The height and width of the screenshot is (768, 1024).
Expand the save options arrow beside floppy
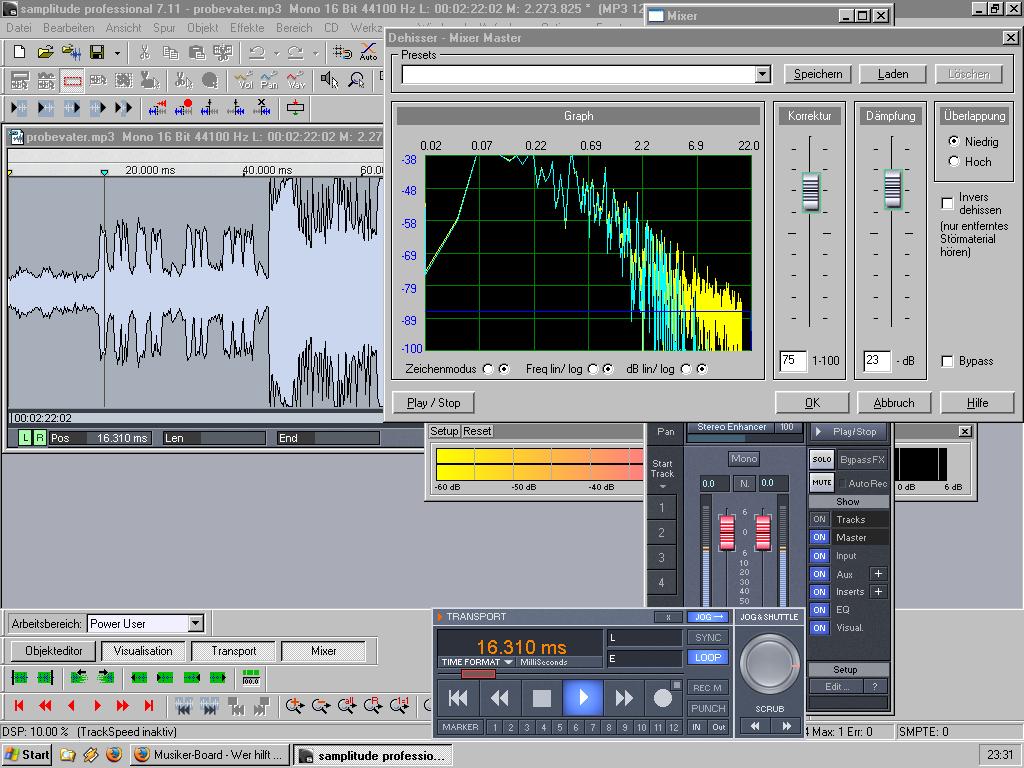[x=117, y=53]
